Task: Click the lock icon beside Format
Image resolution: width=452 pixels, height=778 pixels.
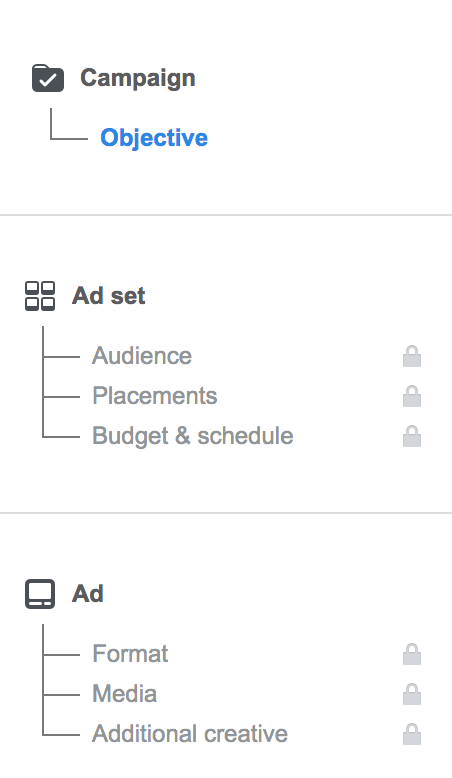Action: coord(412,654)
